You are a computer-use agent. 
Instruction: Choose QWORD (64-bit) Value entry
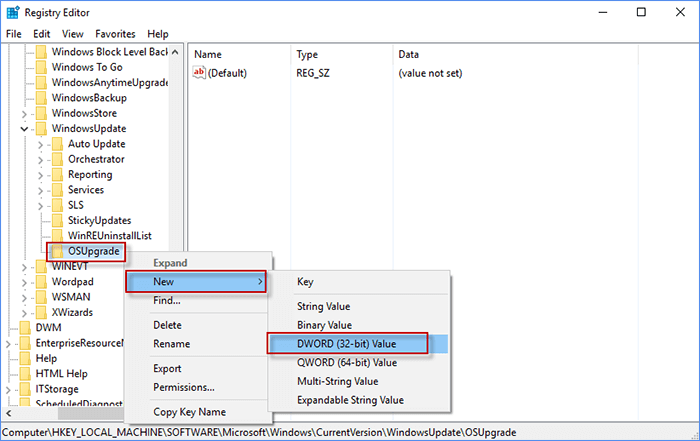(346, 362)
